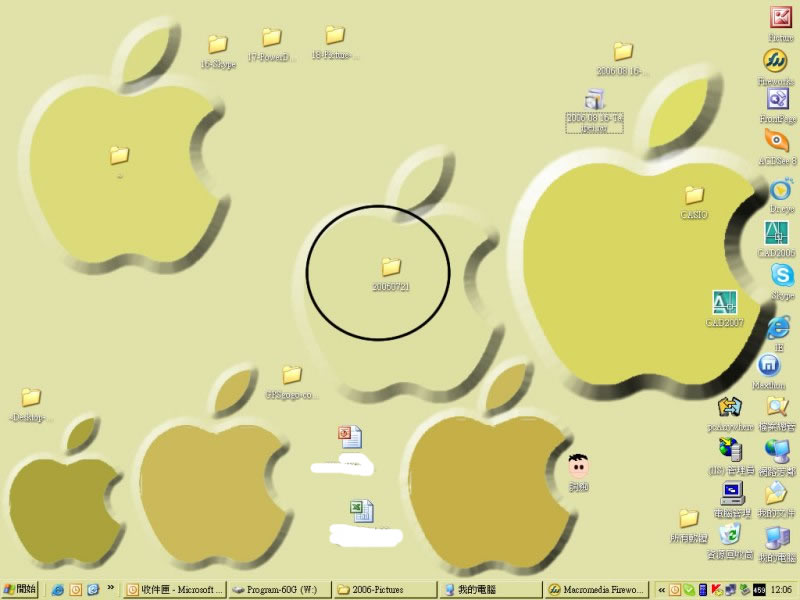Image resolution: width=800 pixels, height=600 pixels.
Task: Select the 2006 08 16 text file icon
Action: pos(594,99)
